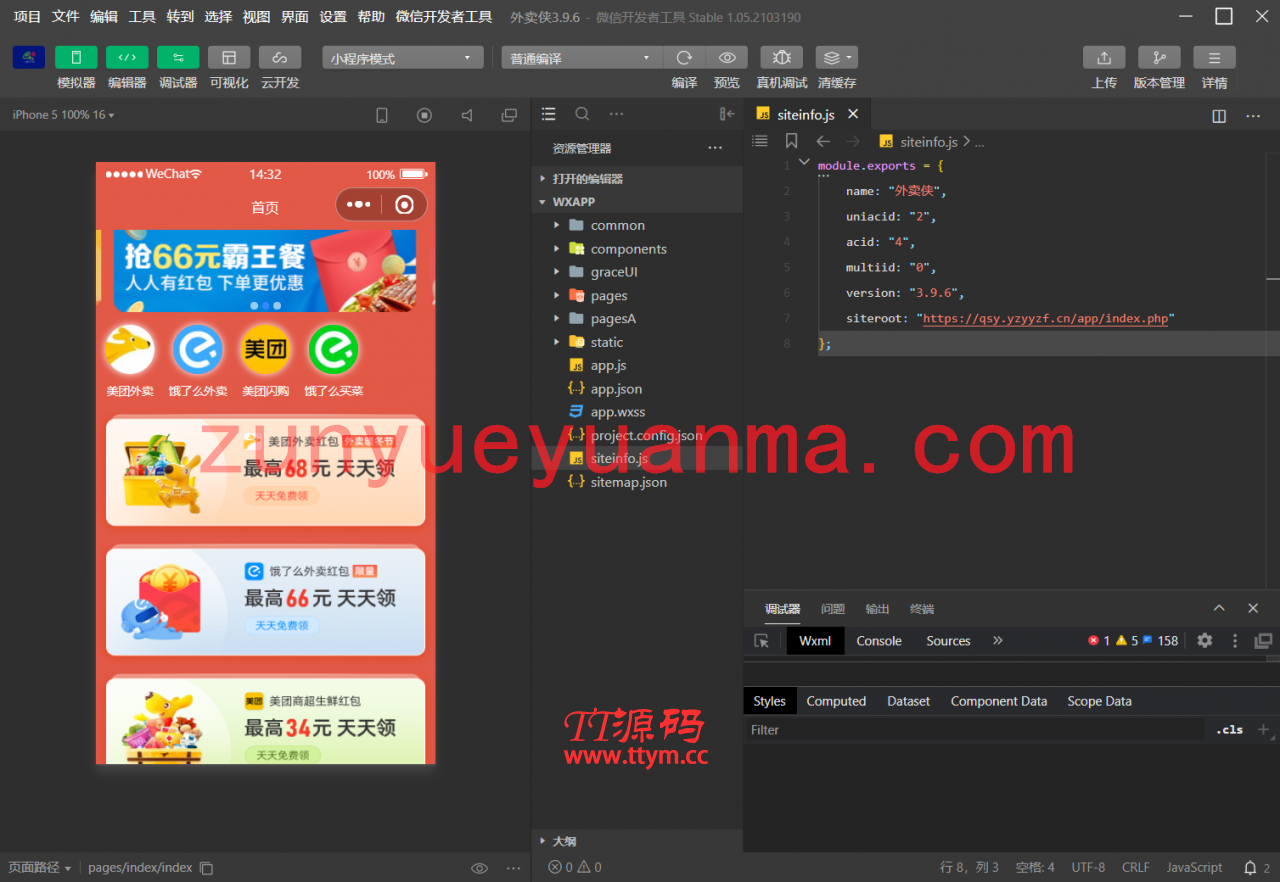Screen dimensions: 1280x882
Task: Click the Filter styles input field
Action: [975, 730]
